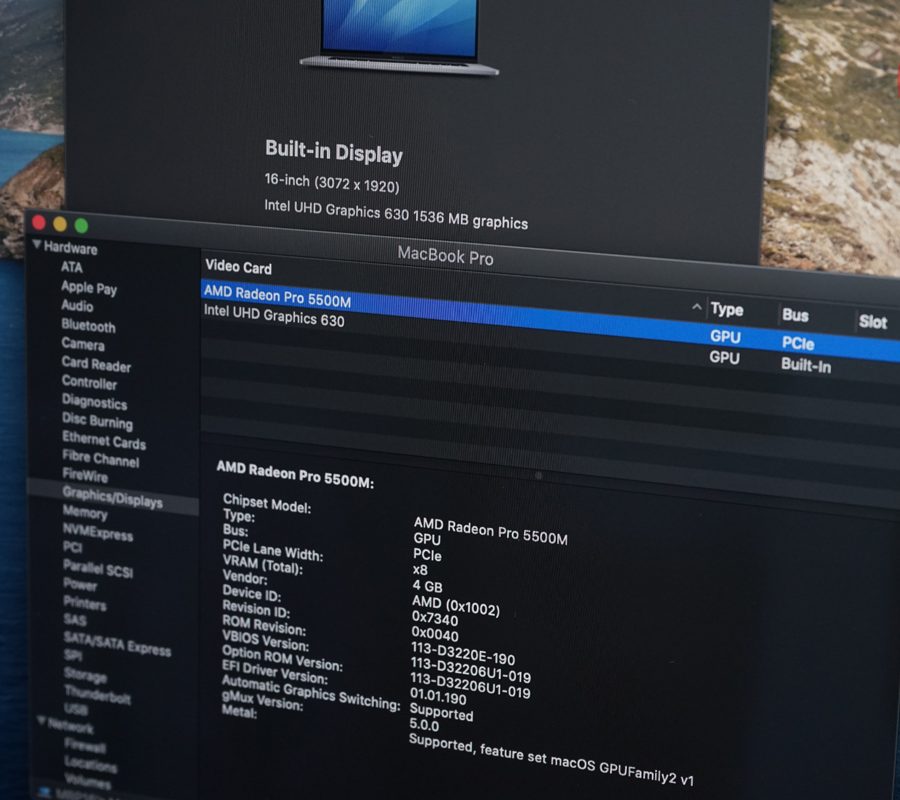
Task: Click the 'ROM Revision:' label
Action: [x=264, y=624]
